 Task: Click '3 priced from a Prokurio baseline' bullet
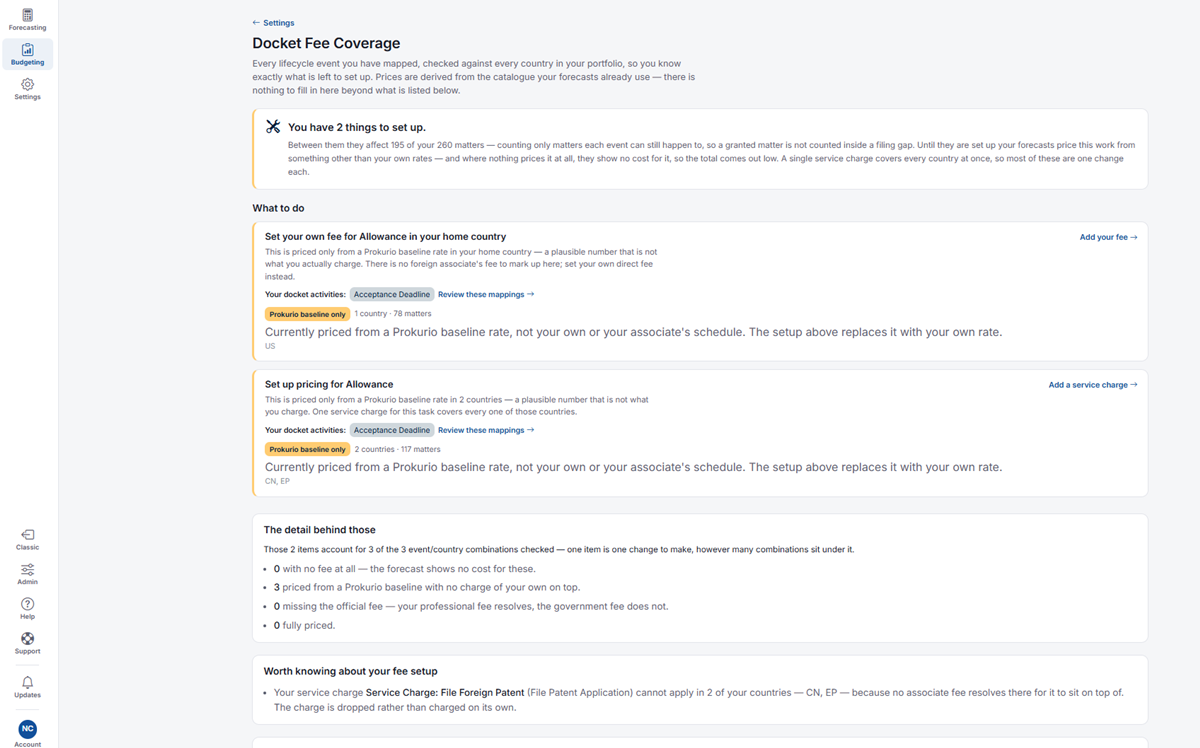[x=427, y=587]
